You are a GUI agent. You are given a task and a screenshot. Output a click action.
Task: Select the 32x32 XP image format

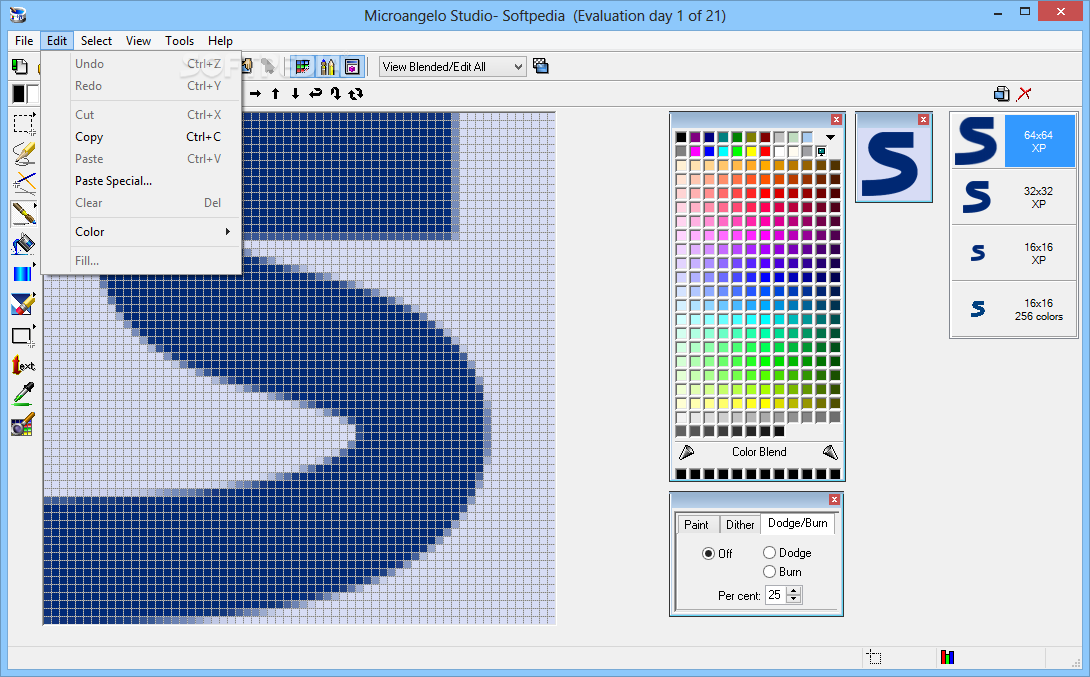pyautogui.click(x=1014, y=197)
